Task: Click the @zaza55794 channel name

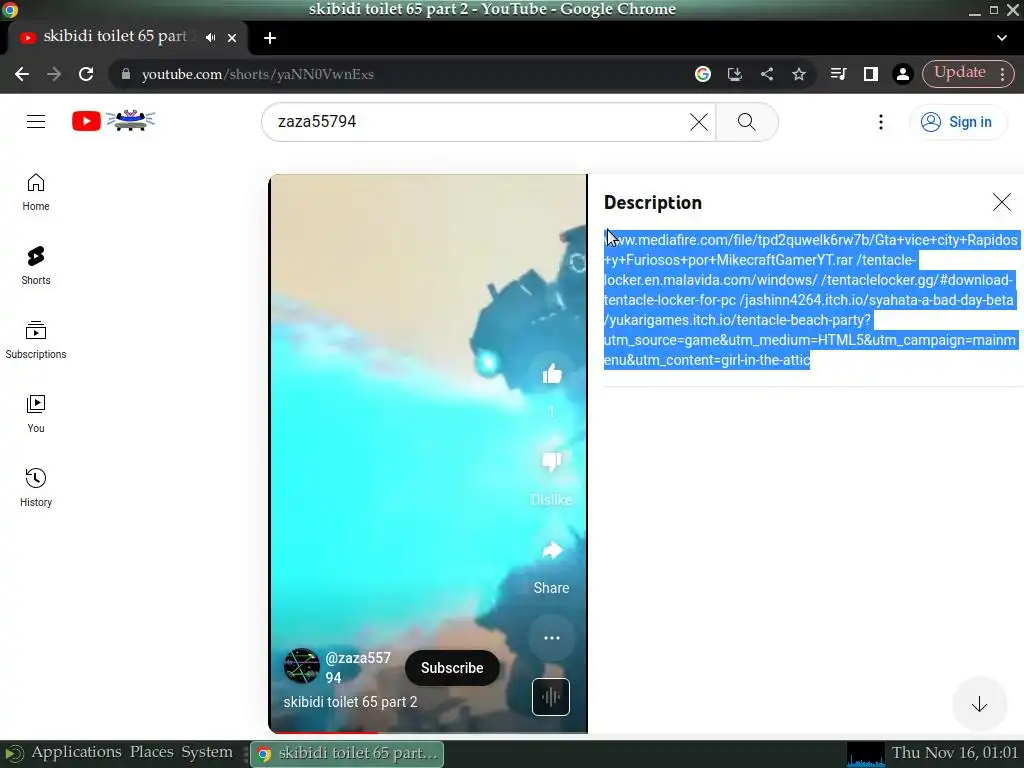Action: coord(358,667)
